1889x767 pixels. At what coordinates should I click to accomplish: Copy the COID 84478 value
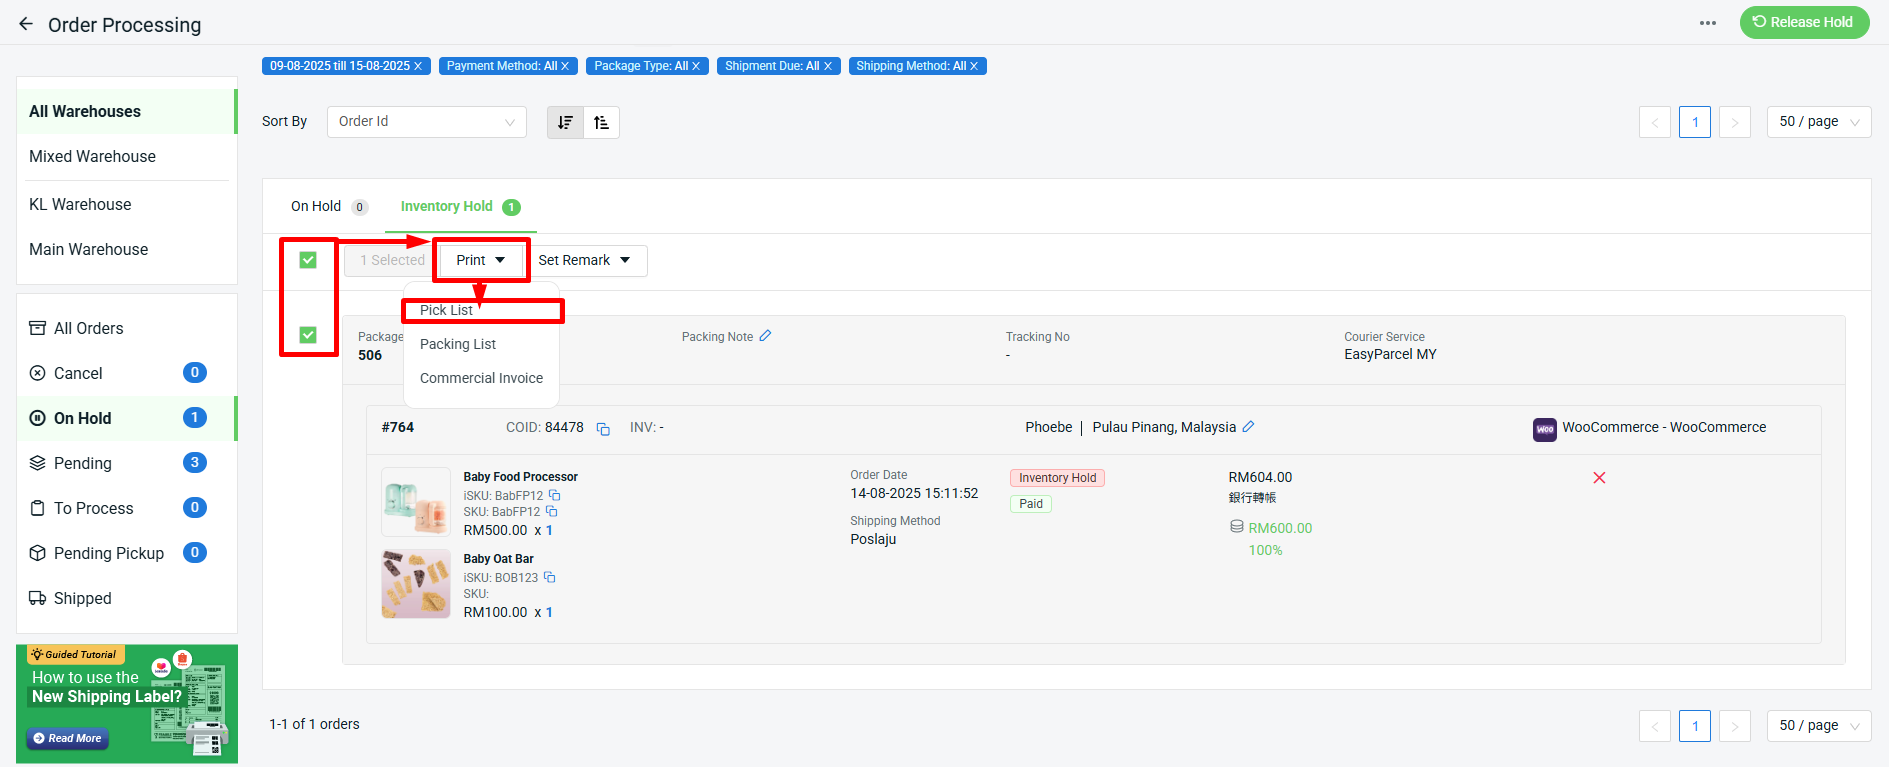coord(603,428)
